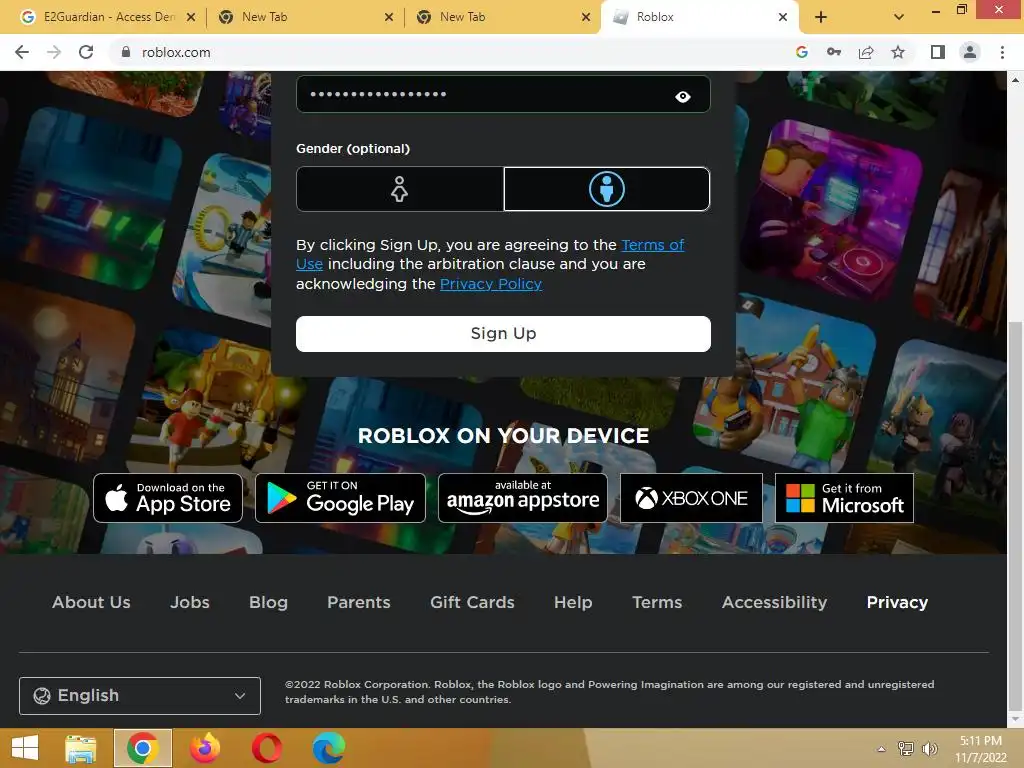Share this page from the address bar

866,52
